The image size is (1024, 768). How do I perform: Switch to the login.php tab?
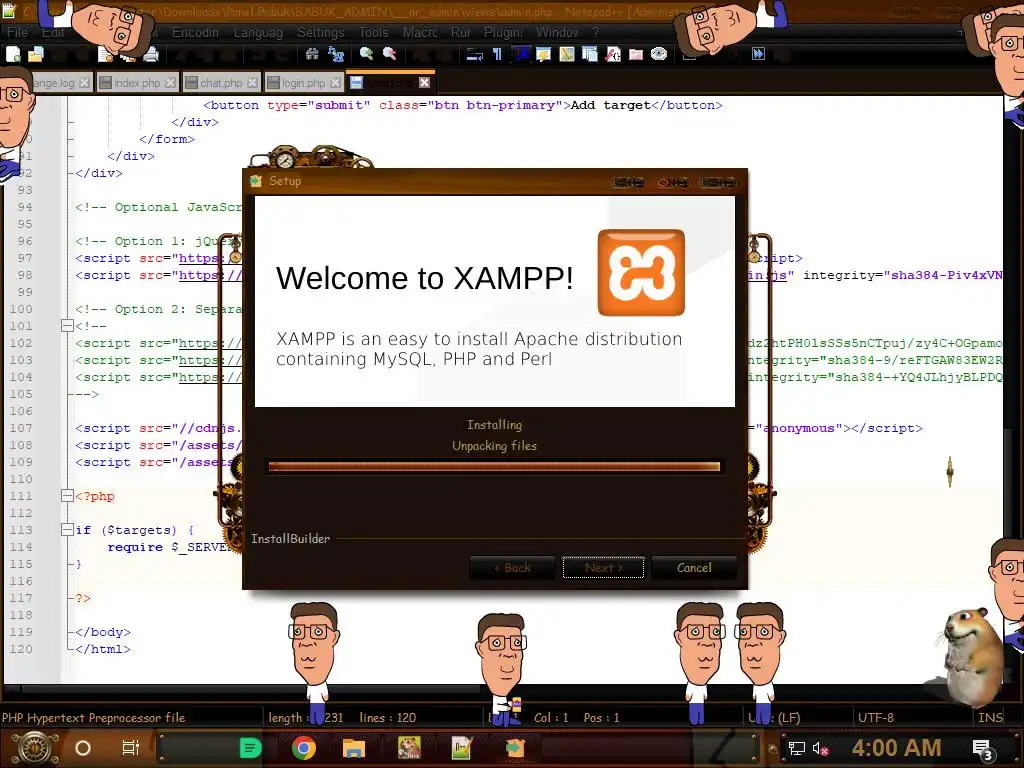(x=304, y=83)
